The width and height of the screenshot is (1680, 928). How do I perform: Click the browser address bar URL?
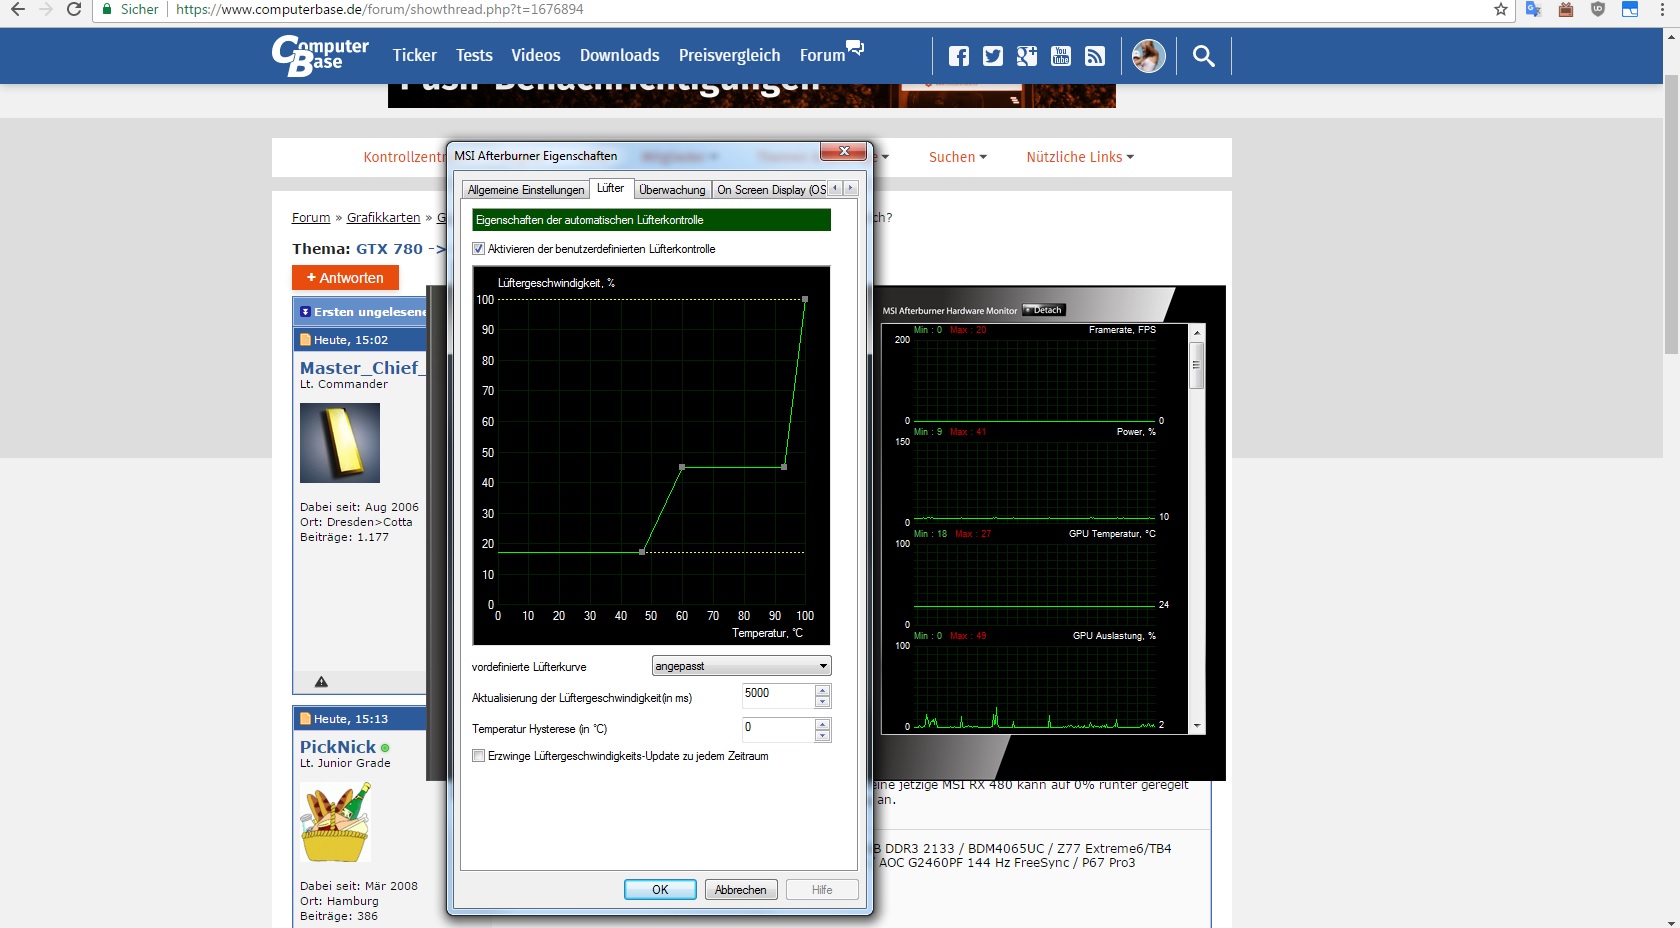[380, 9]
